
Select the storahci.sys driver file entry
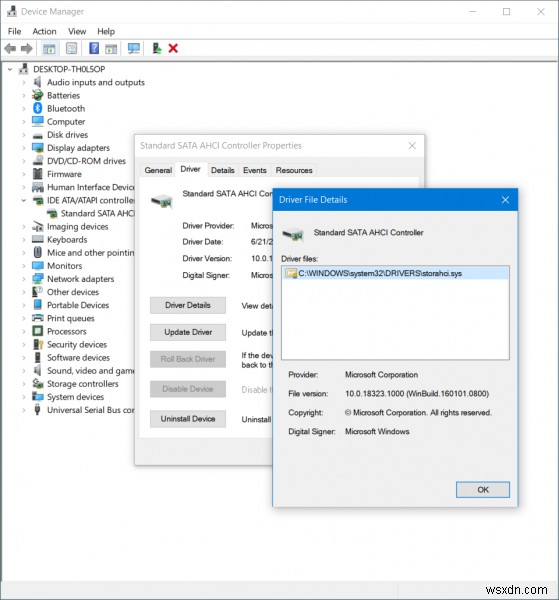pyautogui.click(x=395, y=273)
